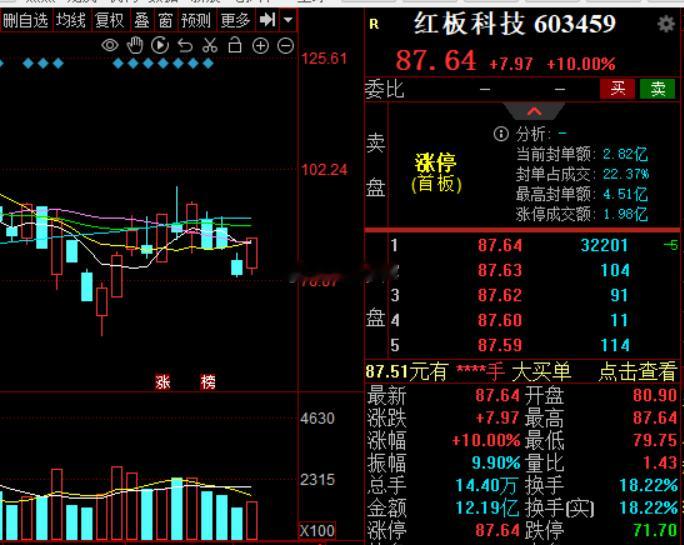Click the stock title 红板科技 603459
Viewport: 684px width, 545px height.
514,24
